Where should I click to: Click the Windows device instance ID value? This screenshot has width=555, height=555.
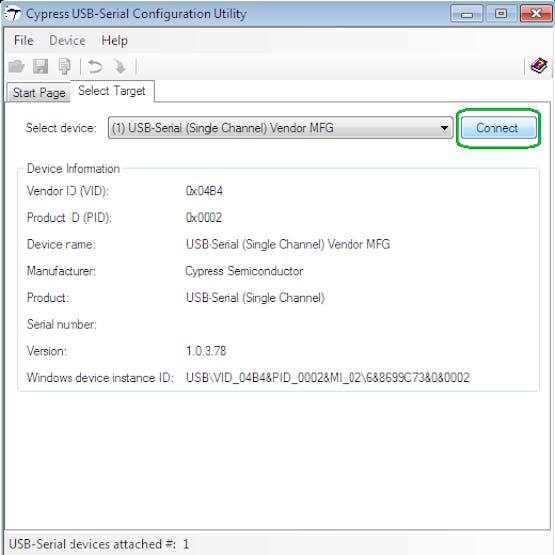[x=328, y=378]
